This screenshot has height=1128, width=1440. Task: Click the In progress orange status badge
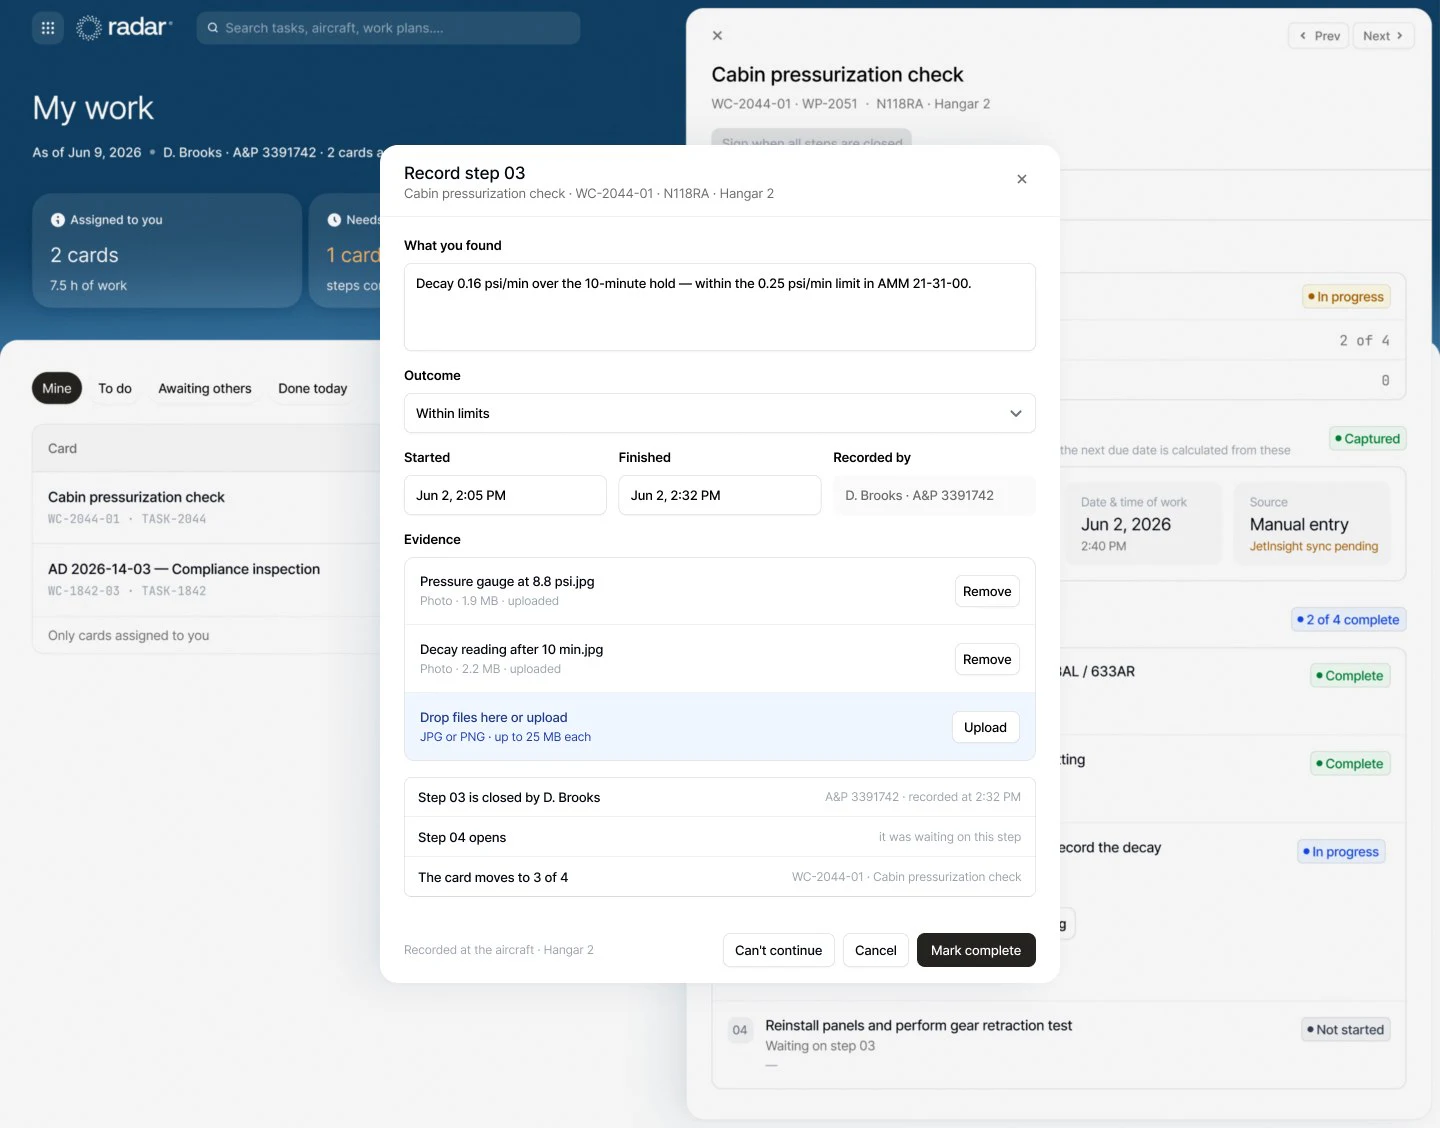pyautogui.click(x=1346, y=296)
